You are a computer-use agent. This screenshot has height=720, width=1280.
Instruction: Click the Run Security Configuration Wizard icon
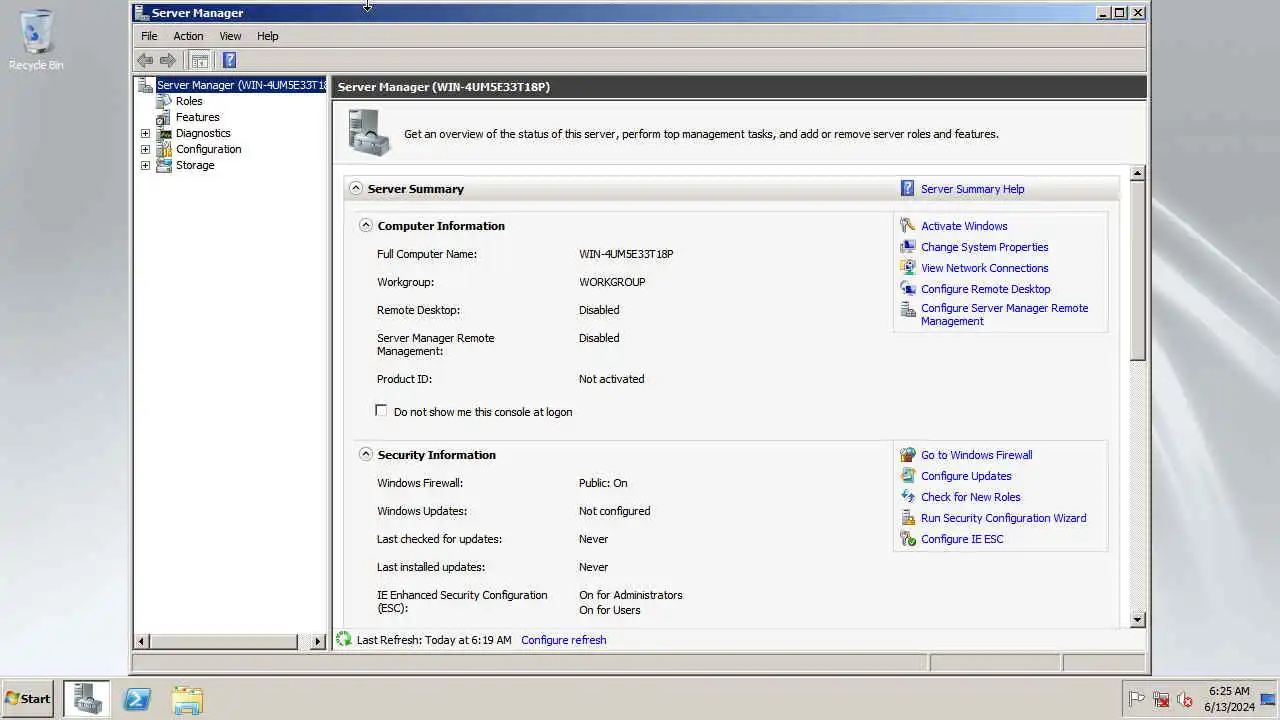[x=907, y=518]
